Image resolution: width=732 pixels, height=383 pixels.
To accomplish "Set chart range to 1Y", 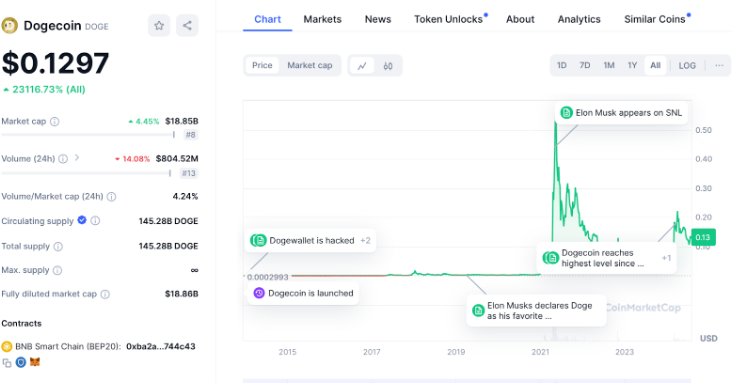I will click(632, 65).
